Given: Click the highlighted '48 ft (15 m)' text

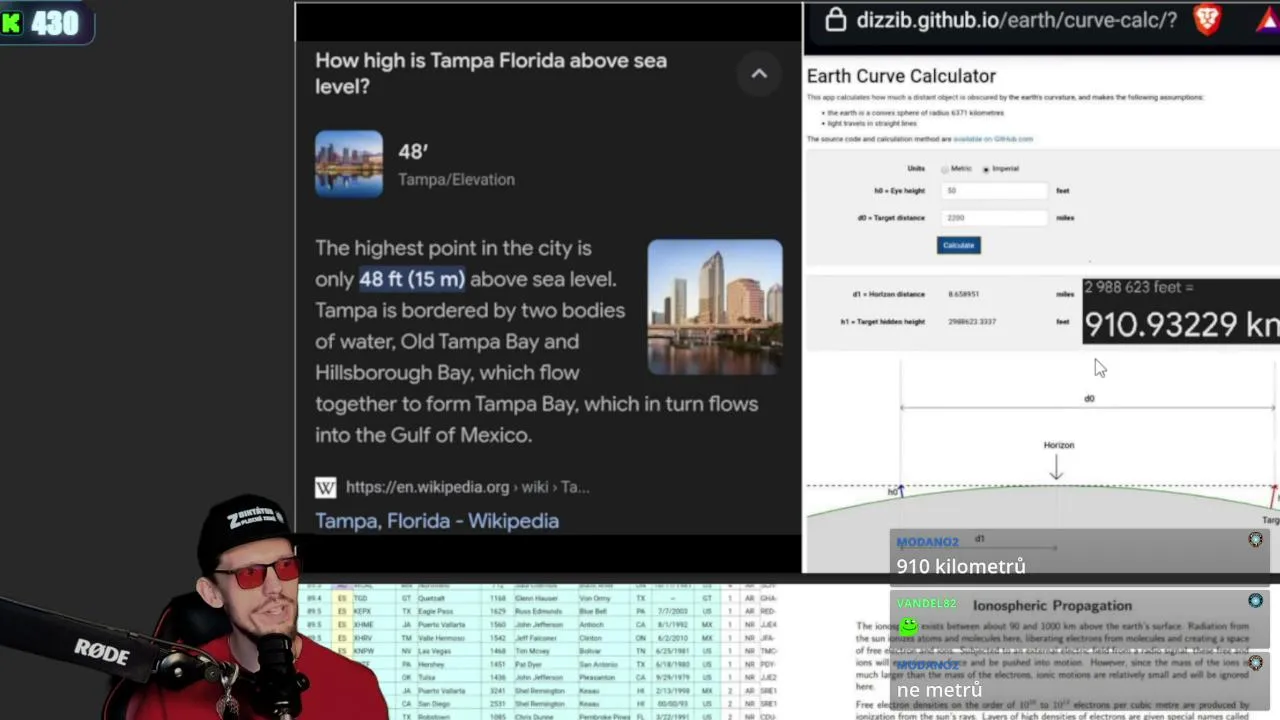Looking at the screenshot, I should click(412, 279).
